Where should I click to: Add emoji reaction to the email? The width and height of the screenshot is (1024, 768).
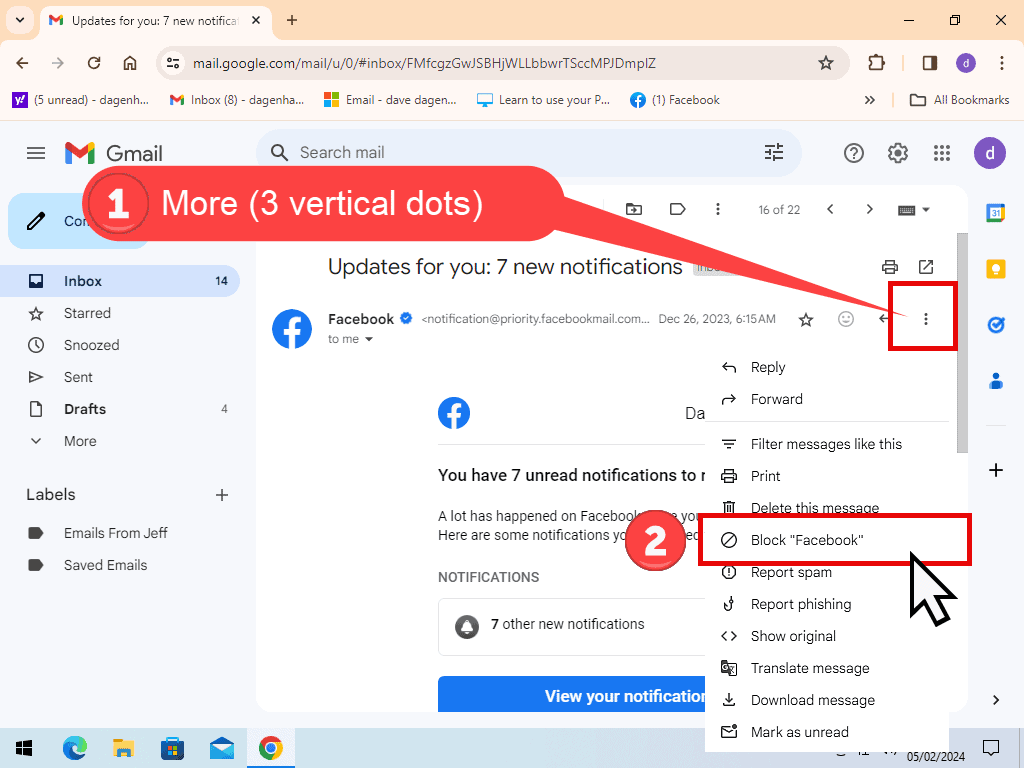coord(846,319)
